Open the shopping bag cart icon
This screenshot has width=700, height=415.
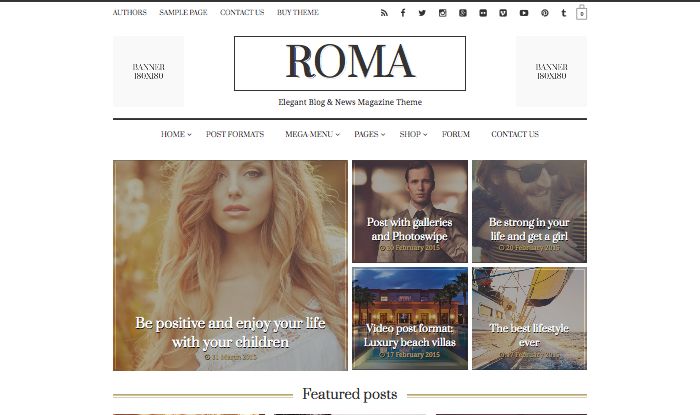coord(581,12)
